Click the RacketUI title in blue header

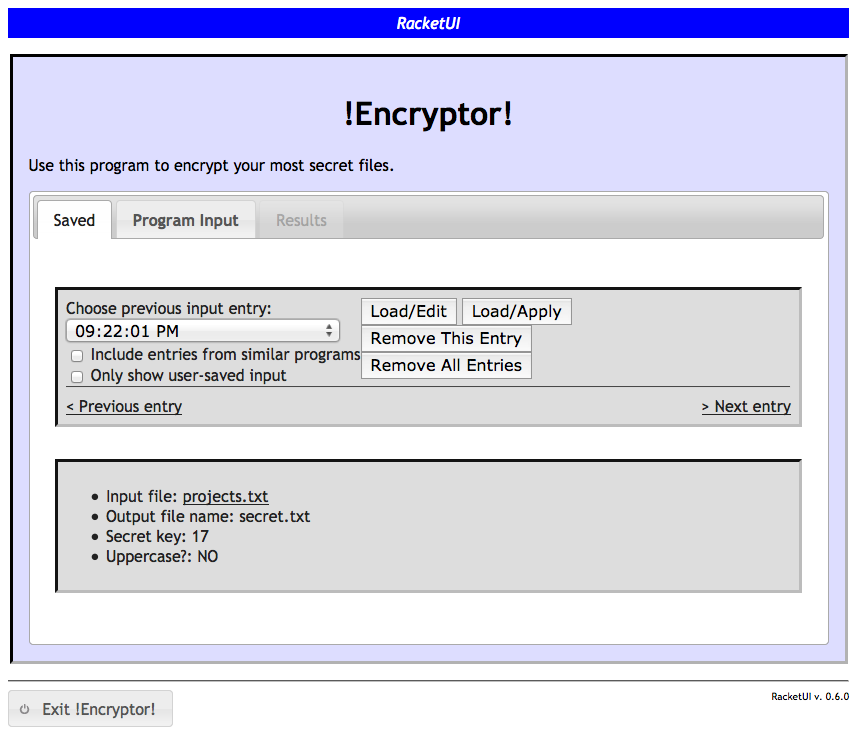[428, 23]
